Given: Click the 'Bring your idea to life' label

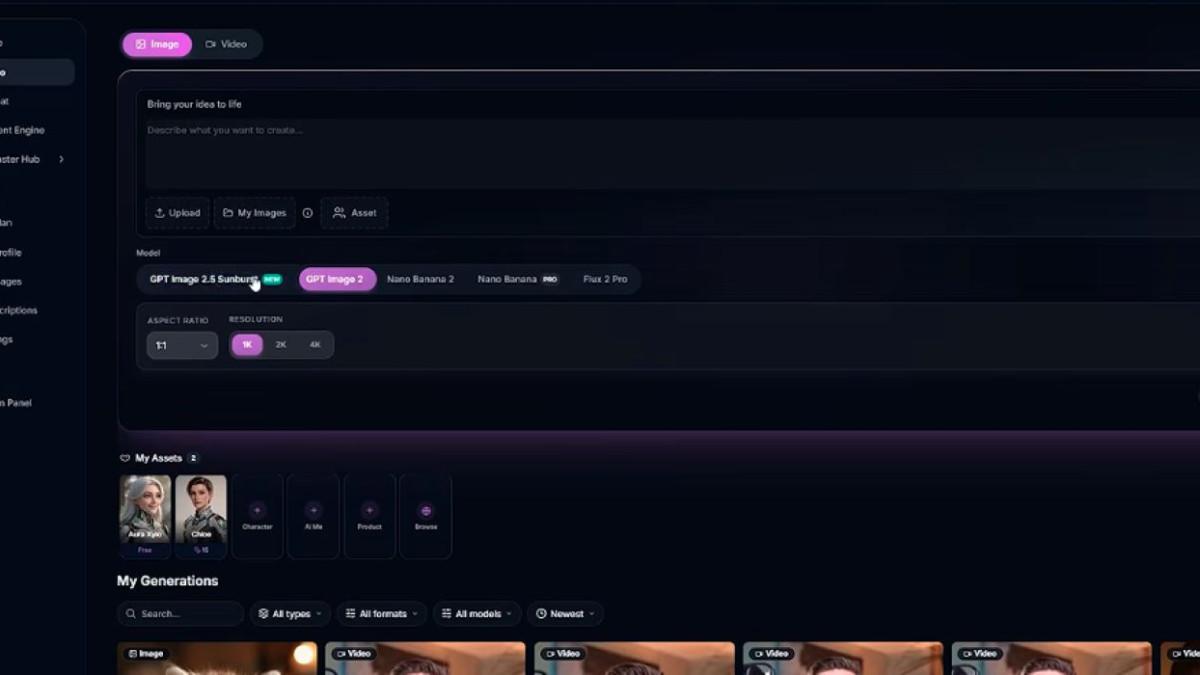Looking at the screenshot, I should pyautogui.click(x=194, y=104).
